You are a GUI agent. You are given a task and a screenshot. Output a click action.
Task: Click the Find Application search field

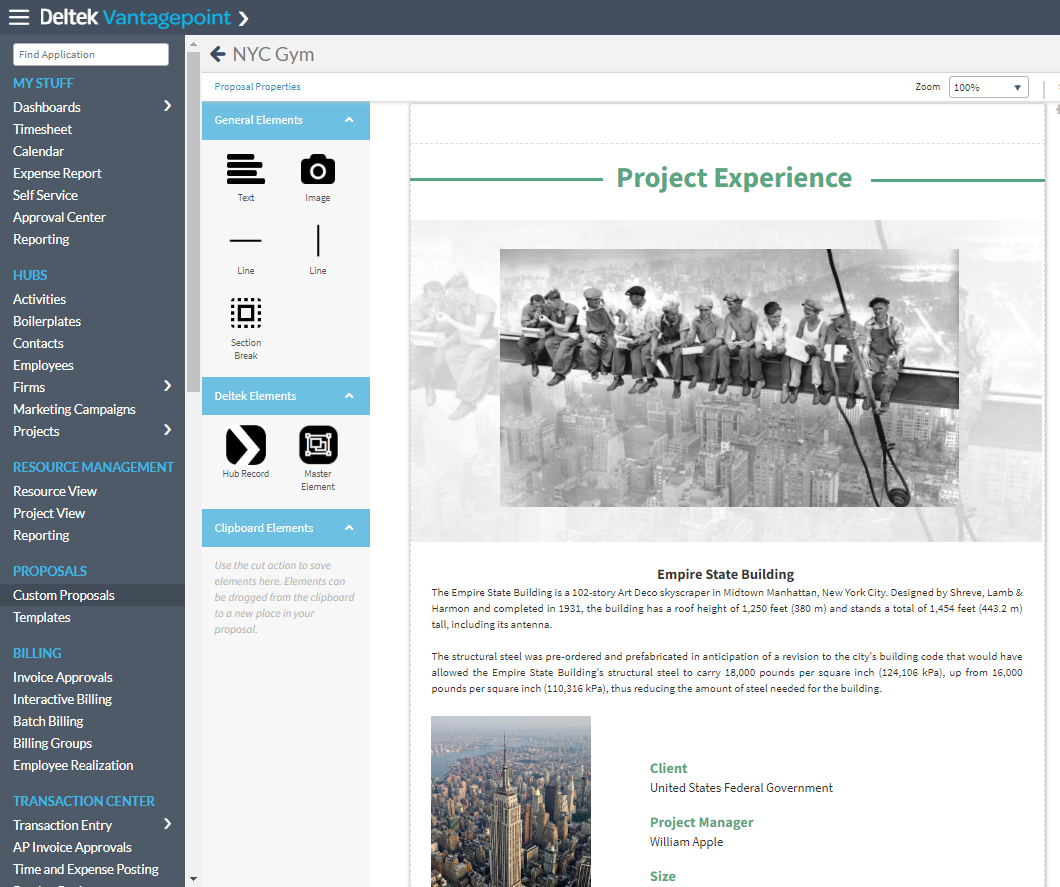tap(91, 54)
